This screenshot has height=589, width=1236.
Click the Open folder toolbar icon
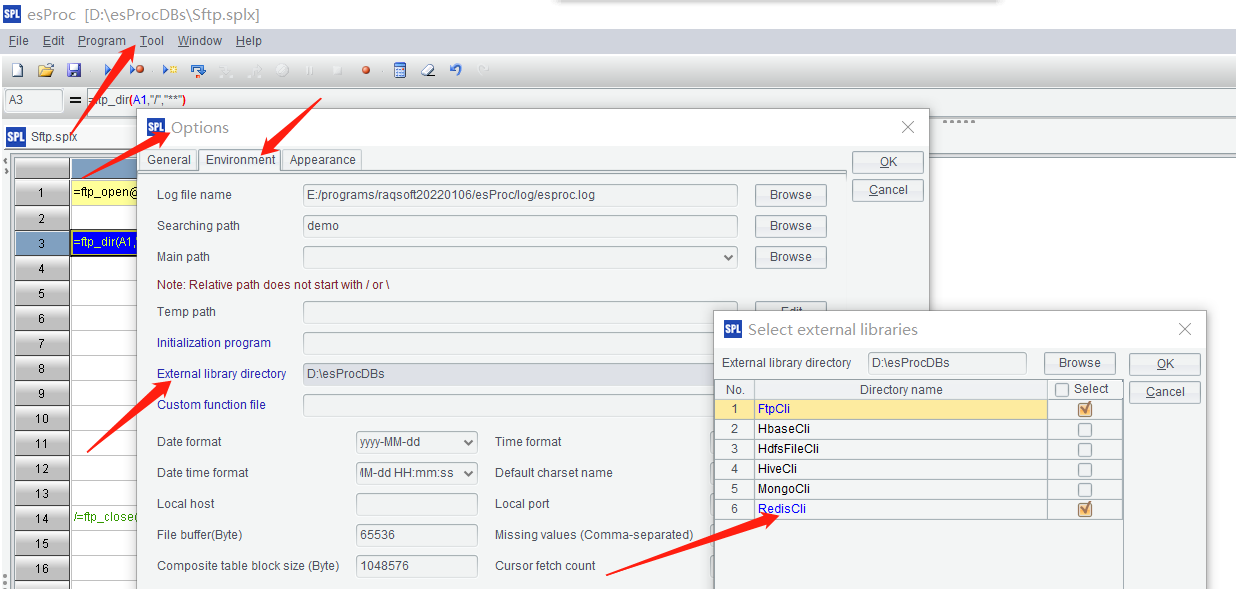click(45, 70)
